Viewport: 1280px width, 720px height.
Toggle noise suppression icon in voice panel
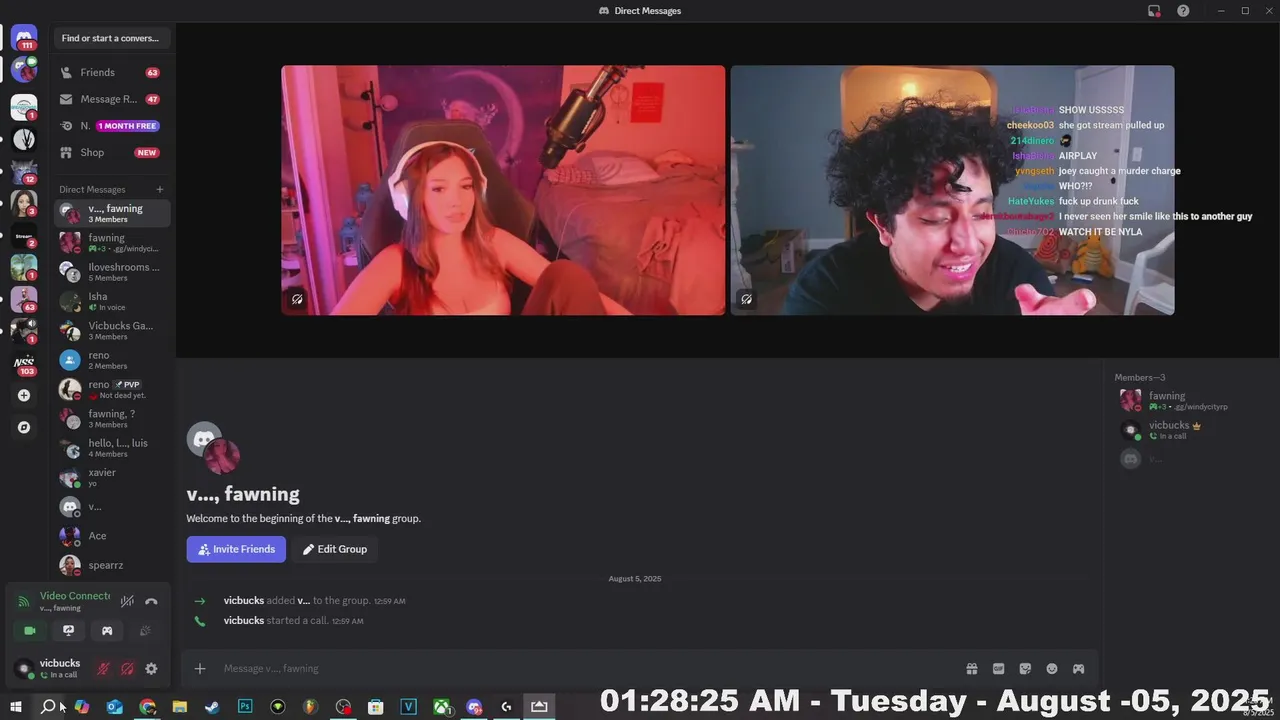pos(127,602)
